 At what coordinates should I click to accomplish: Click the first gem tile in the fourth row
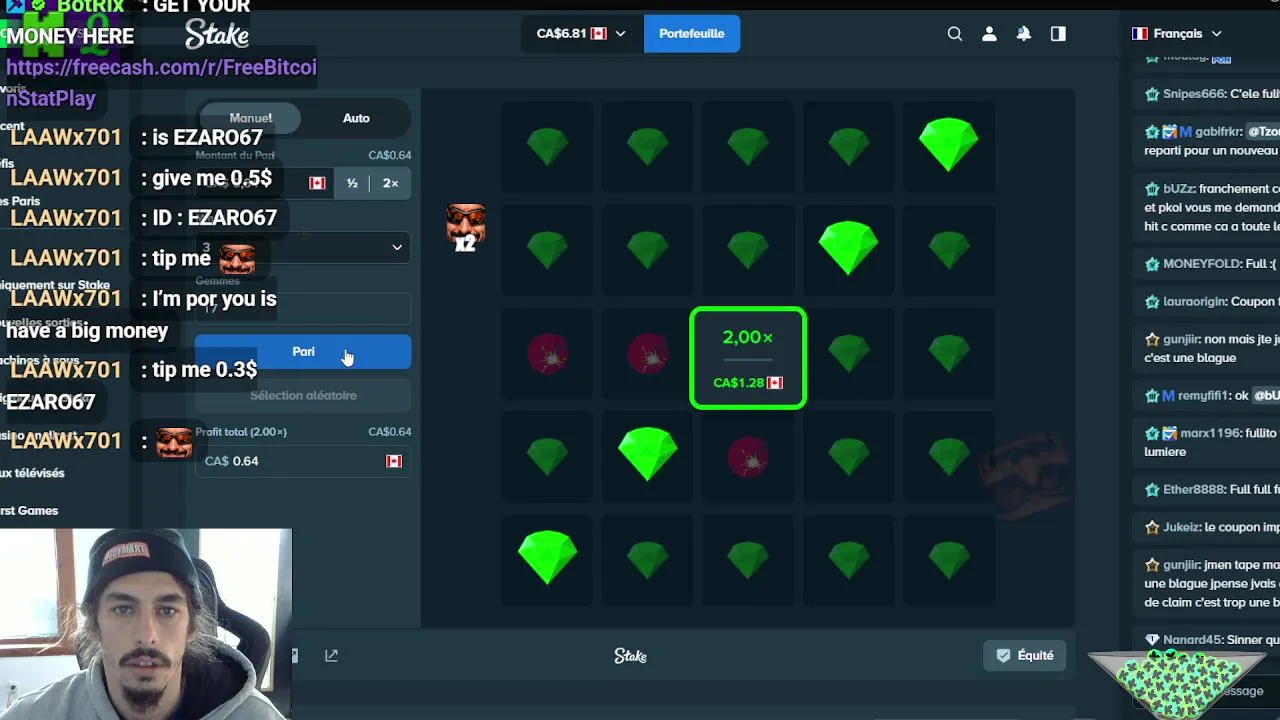tap(548, 457)
